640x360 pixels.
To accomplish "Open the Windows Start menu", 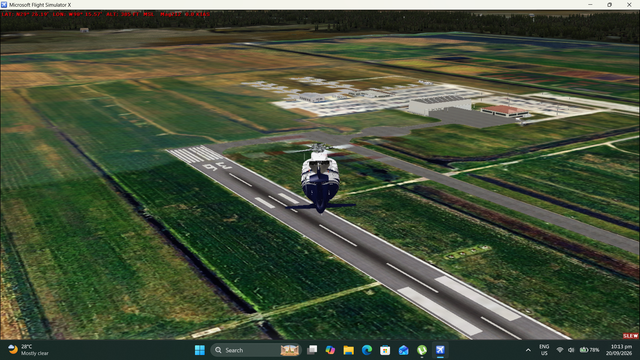I will 200,350.
